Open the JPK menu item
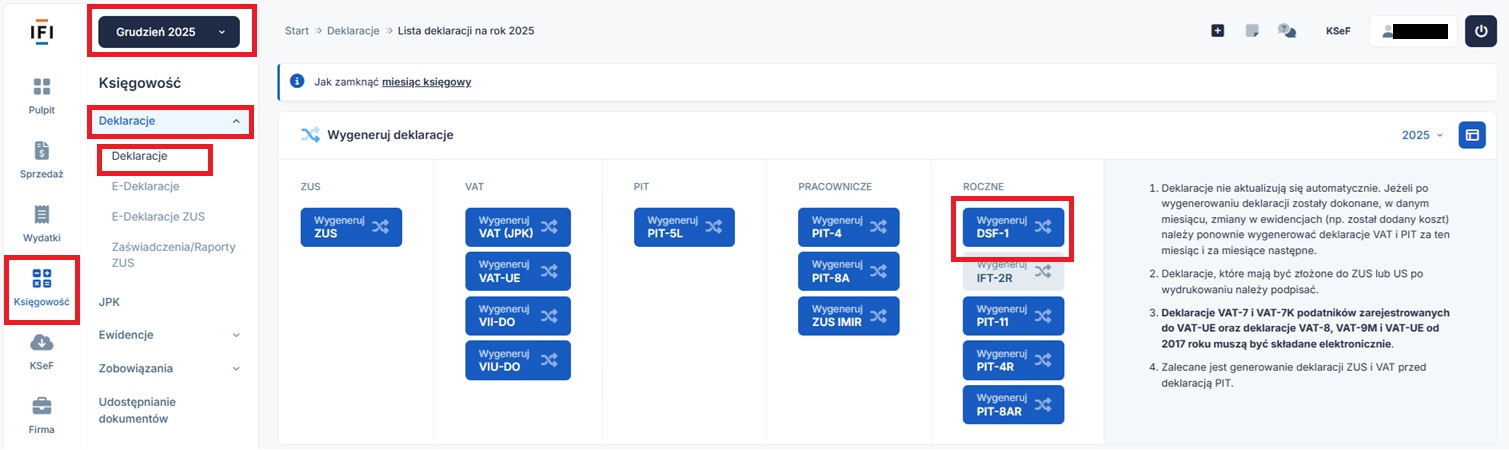 110,301
